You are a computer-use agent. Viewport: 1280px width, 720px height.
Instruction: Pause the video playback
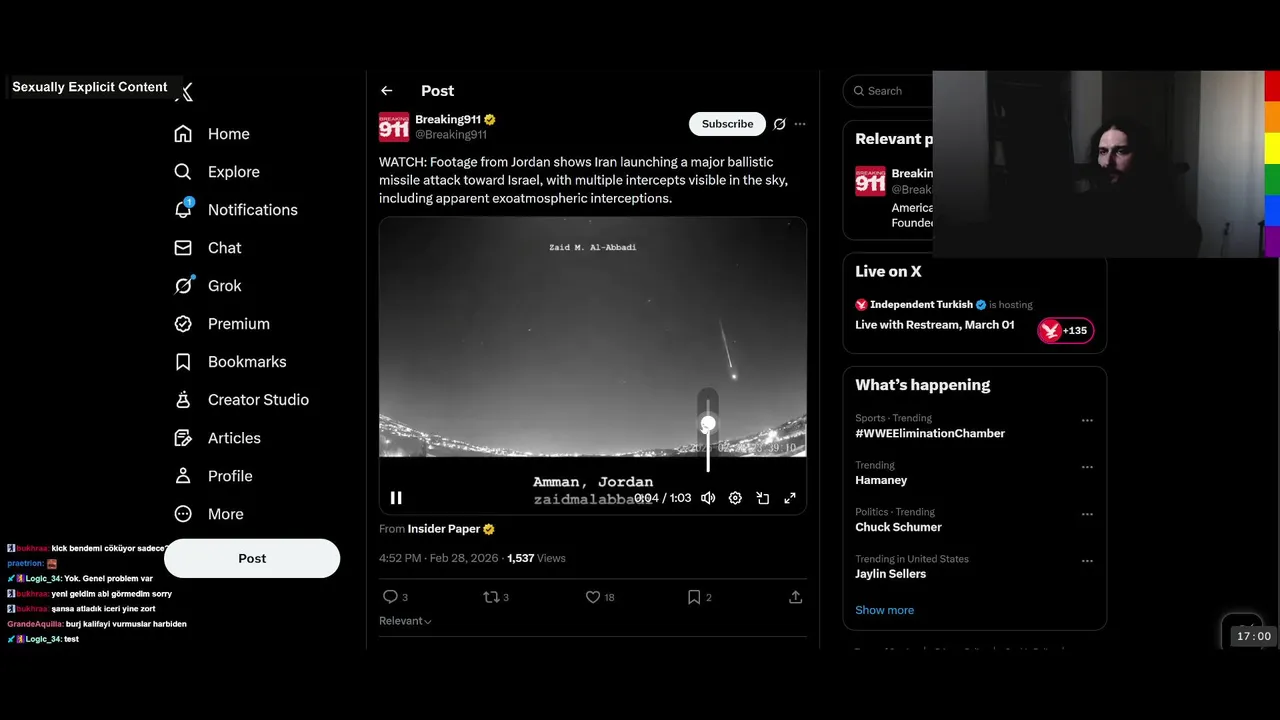pos(396,498)
